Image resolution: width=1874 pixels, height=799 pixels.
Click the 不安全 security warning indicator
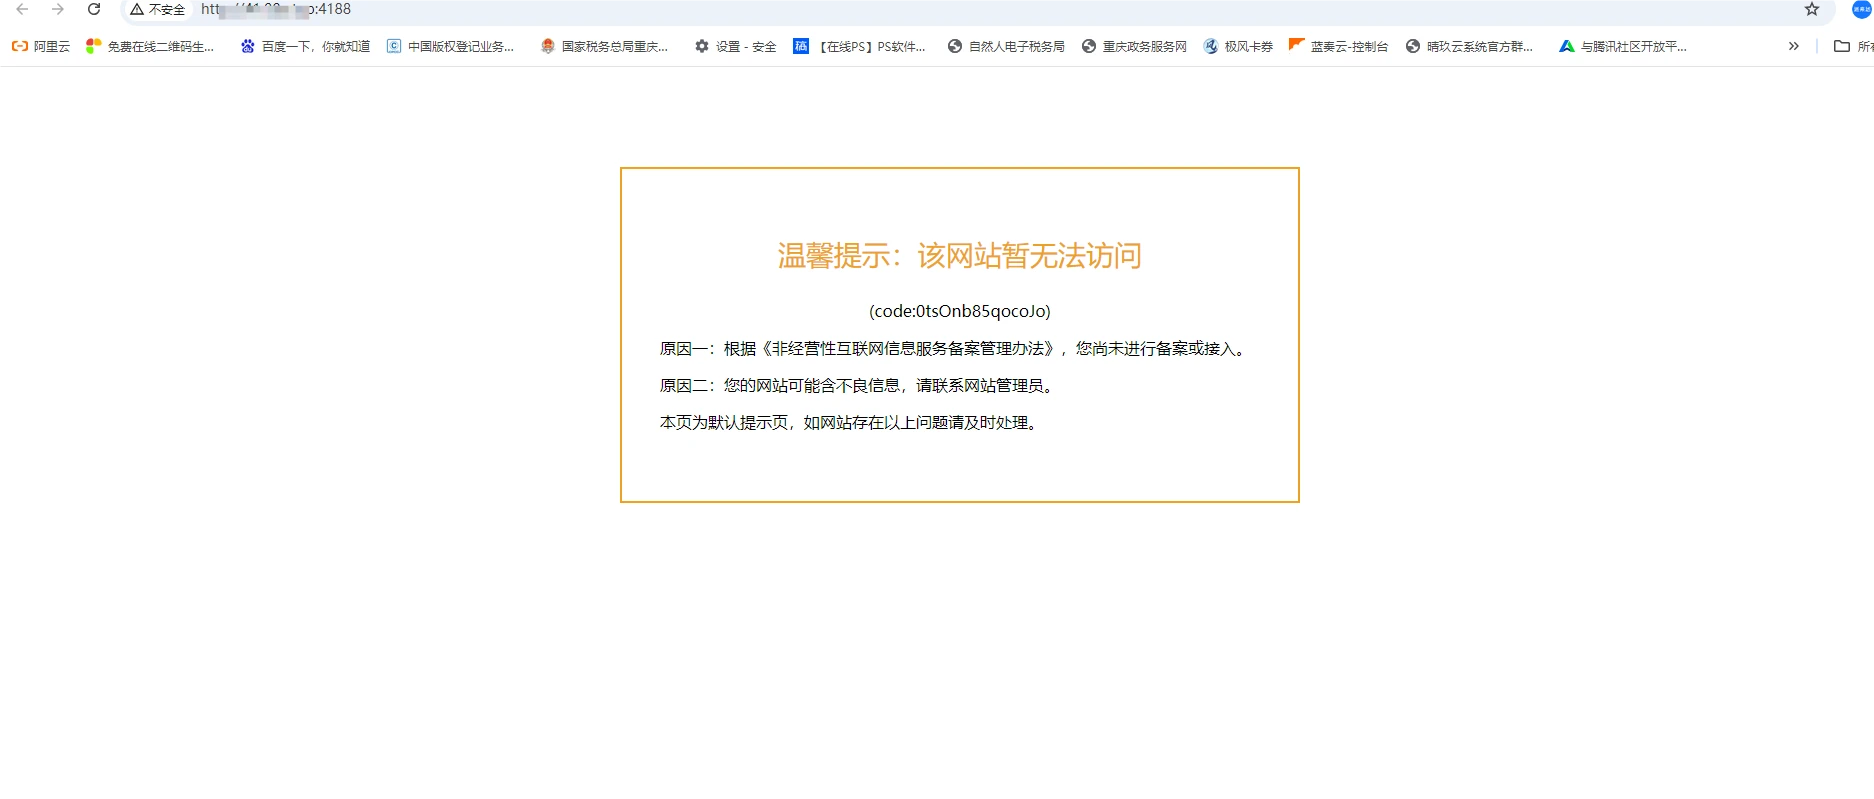[x=158, y=9]
